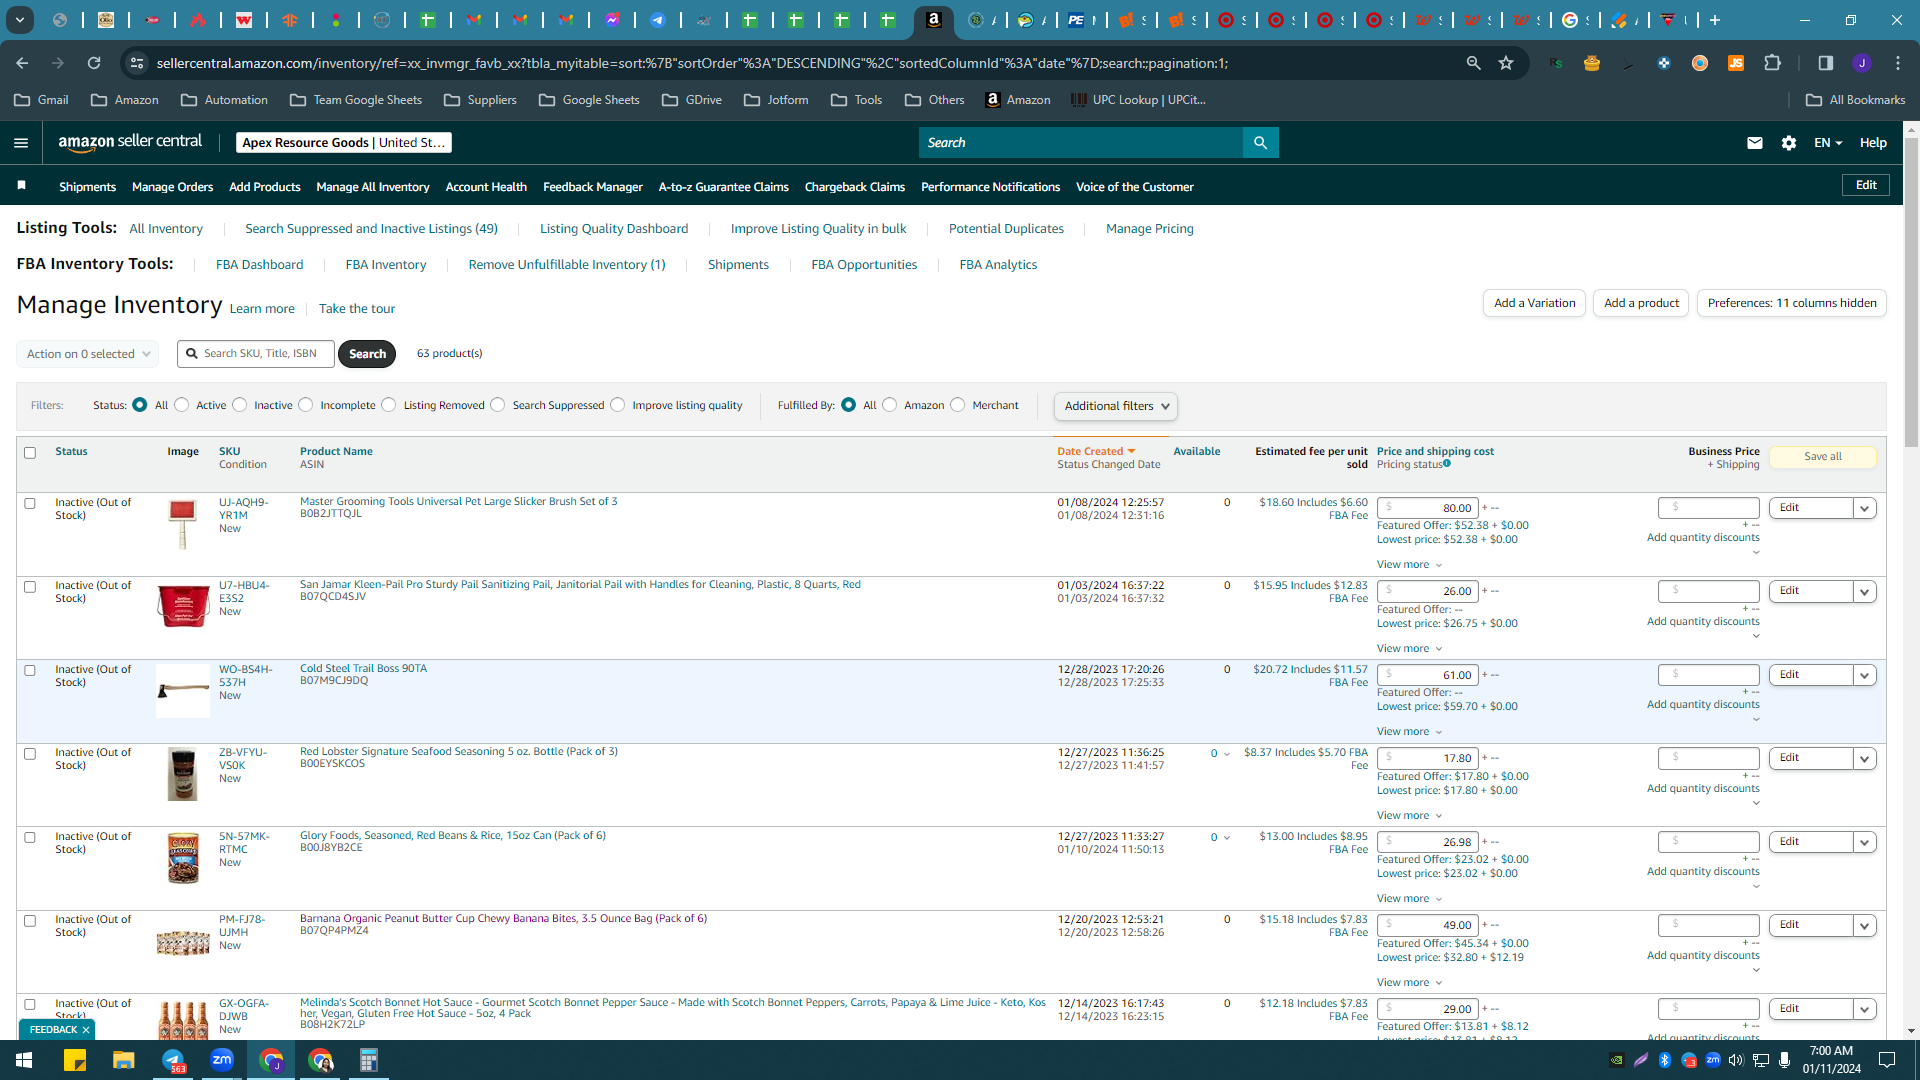Screen dimensions: 1920x1080
Task: Click the yellow Save all button
Action: (x=1822, y=456)
